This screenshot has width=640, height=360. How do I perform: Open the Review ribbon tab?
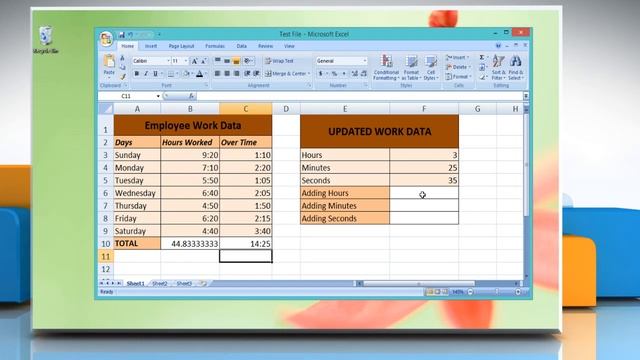(265, 46)
